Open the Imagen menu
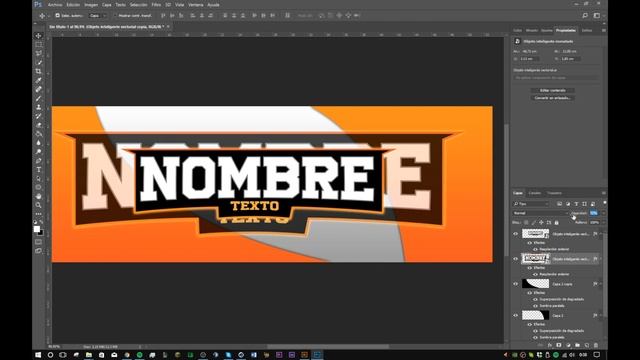This screenshot has height=360, width=640. (91, 5)
